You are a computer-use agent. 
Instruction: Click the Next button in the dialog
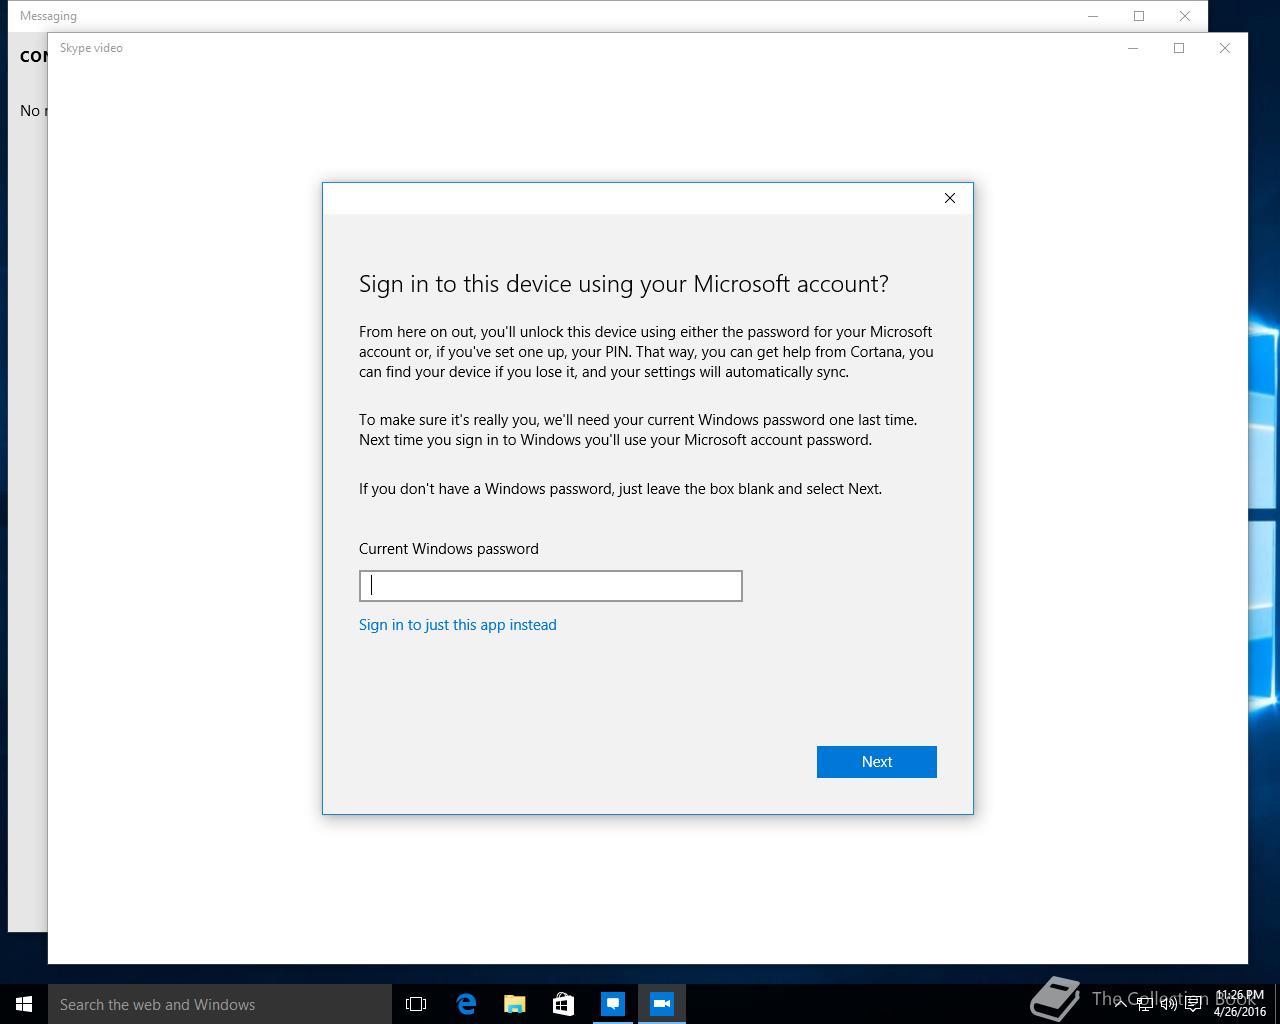(876, 762)
